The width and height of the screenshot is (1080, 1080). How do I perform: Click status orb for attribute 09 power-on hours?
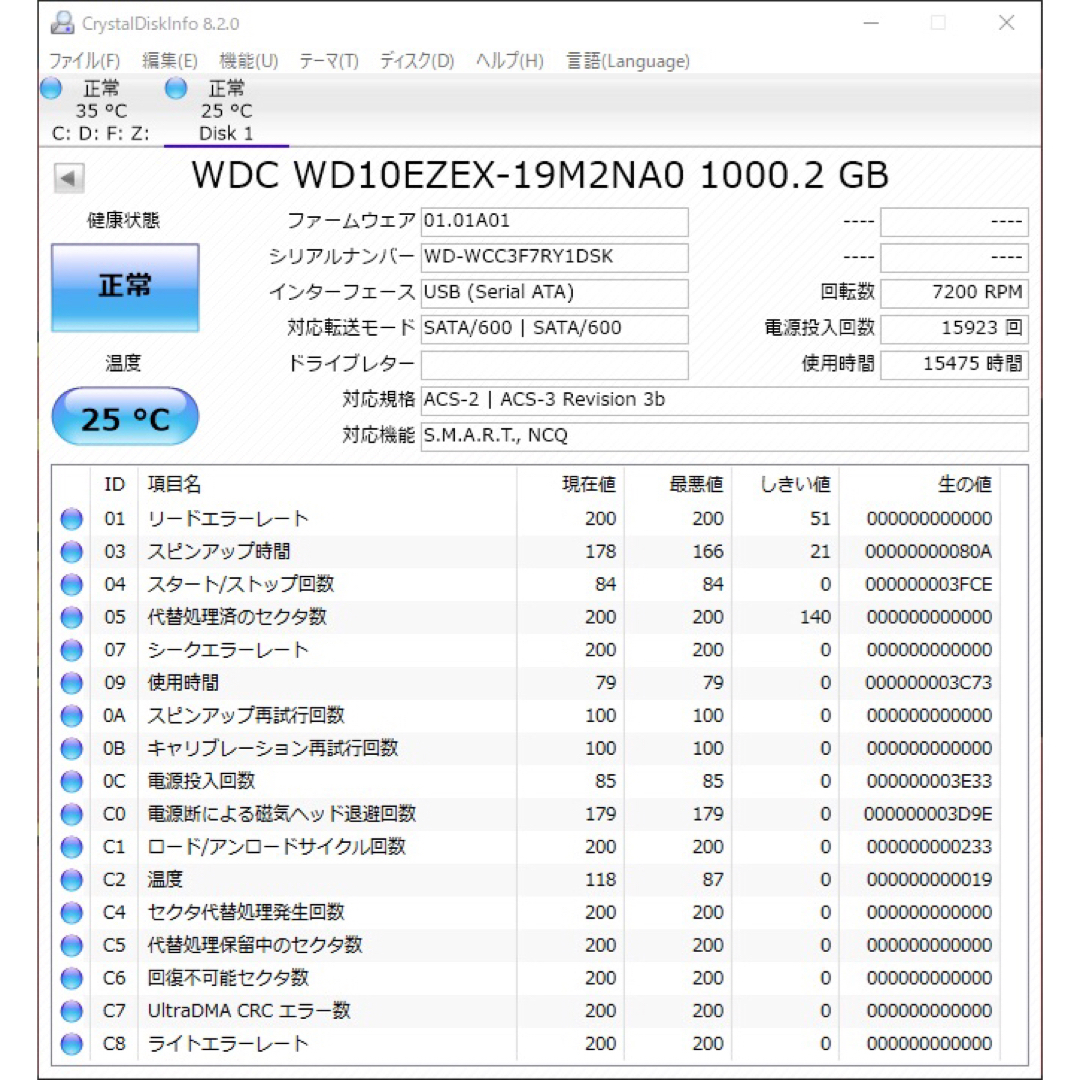click(72, 683)
